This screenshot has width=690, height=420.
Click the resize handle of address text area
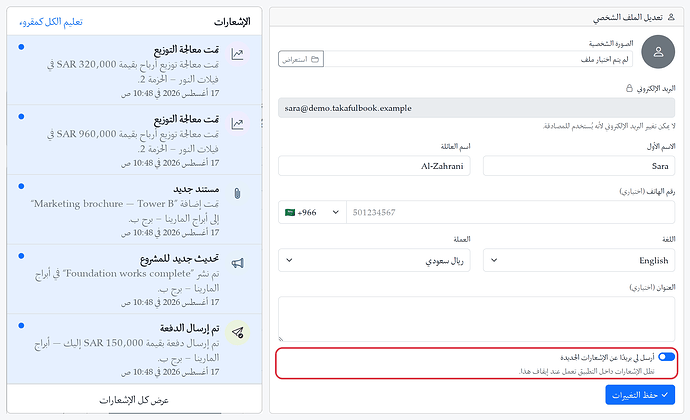click(x=281, y=339)
